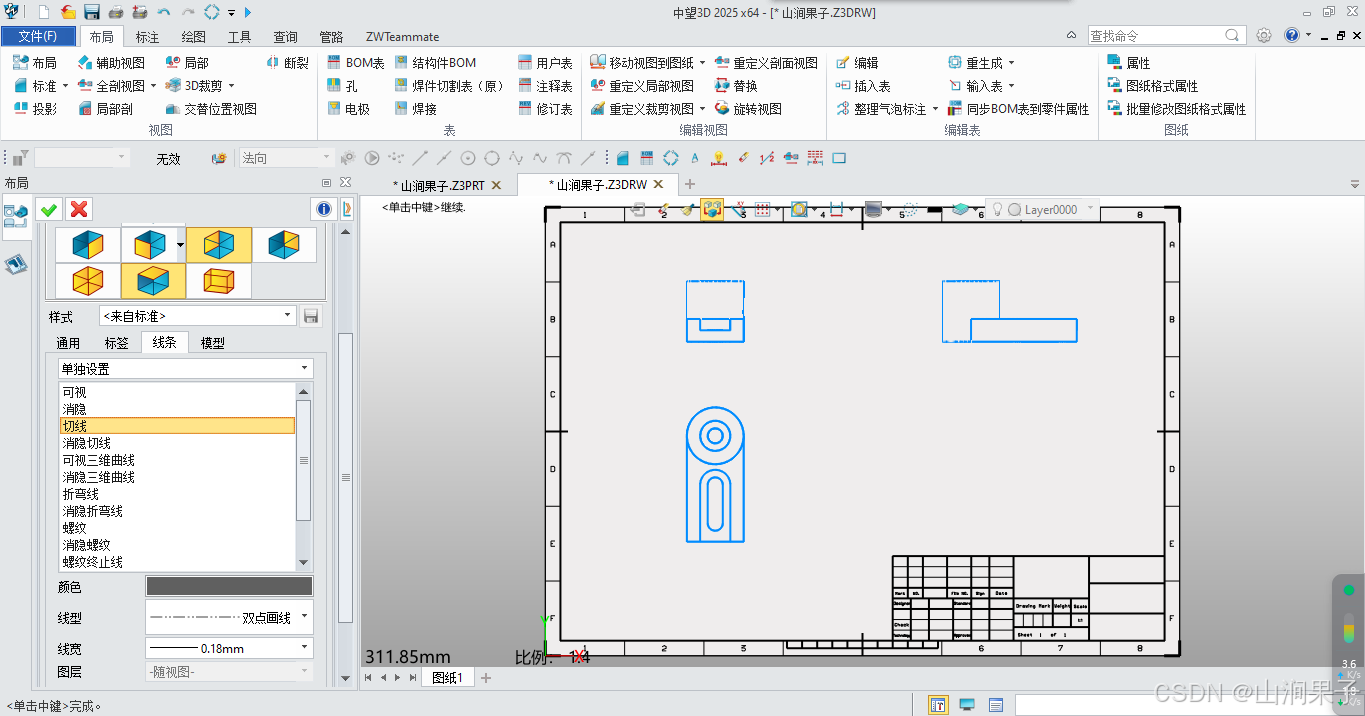Click the revision table (修订表) tool
Image resolution: width=1365 pixels, height=716 pixels.
click(546, 109)
